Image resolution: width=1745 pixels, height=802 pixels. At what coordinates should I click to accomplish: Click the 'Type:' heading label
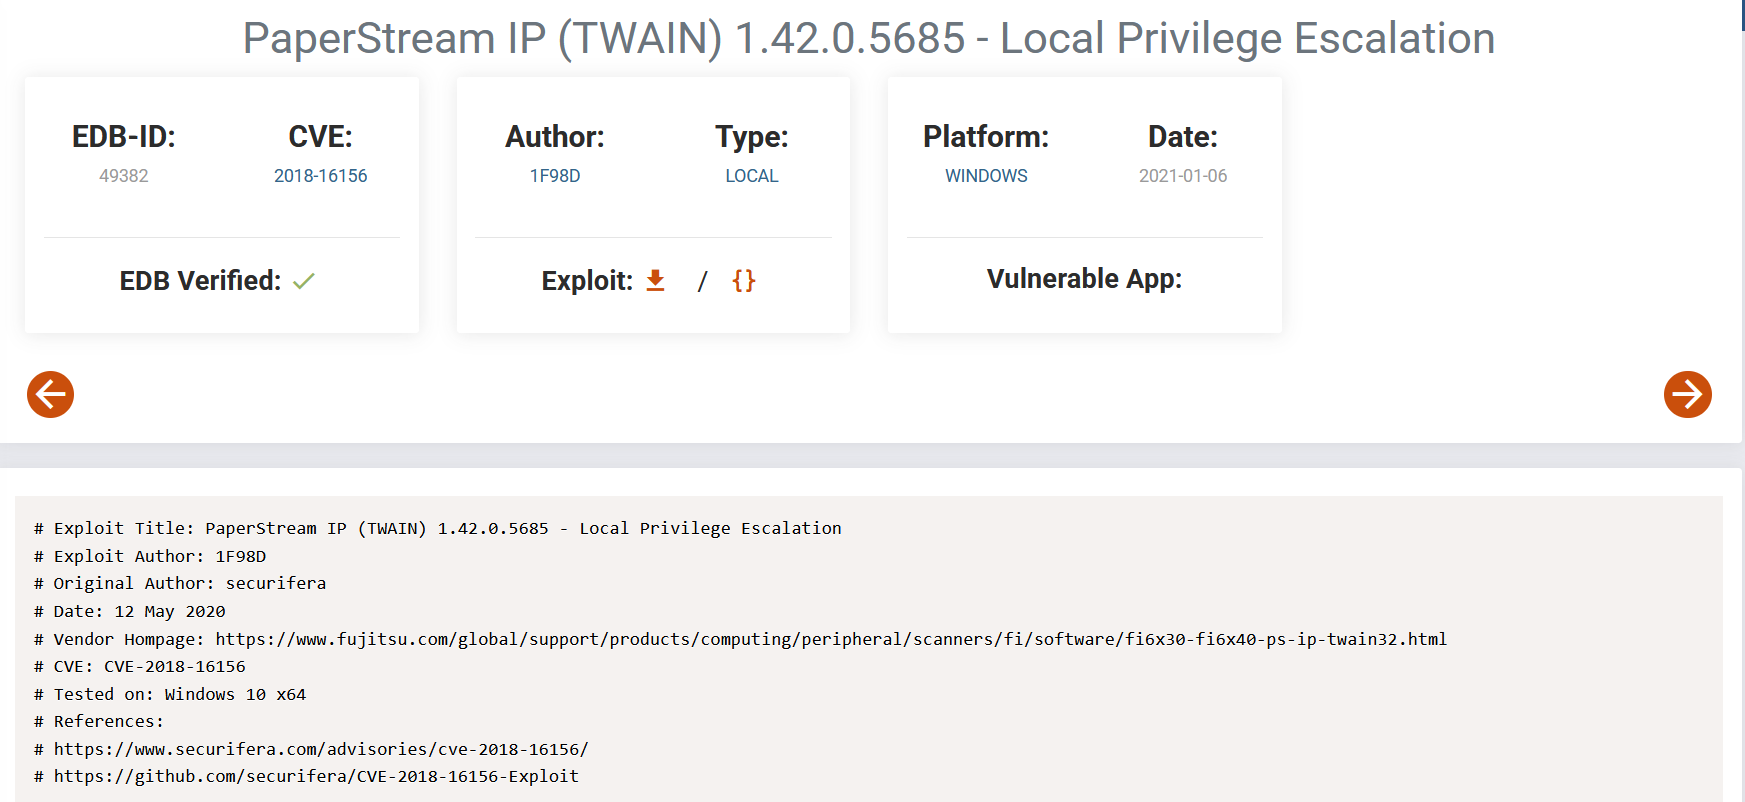pos(752,137)
